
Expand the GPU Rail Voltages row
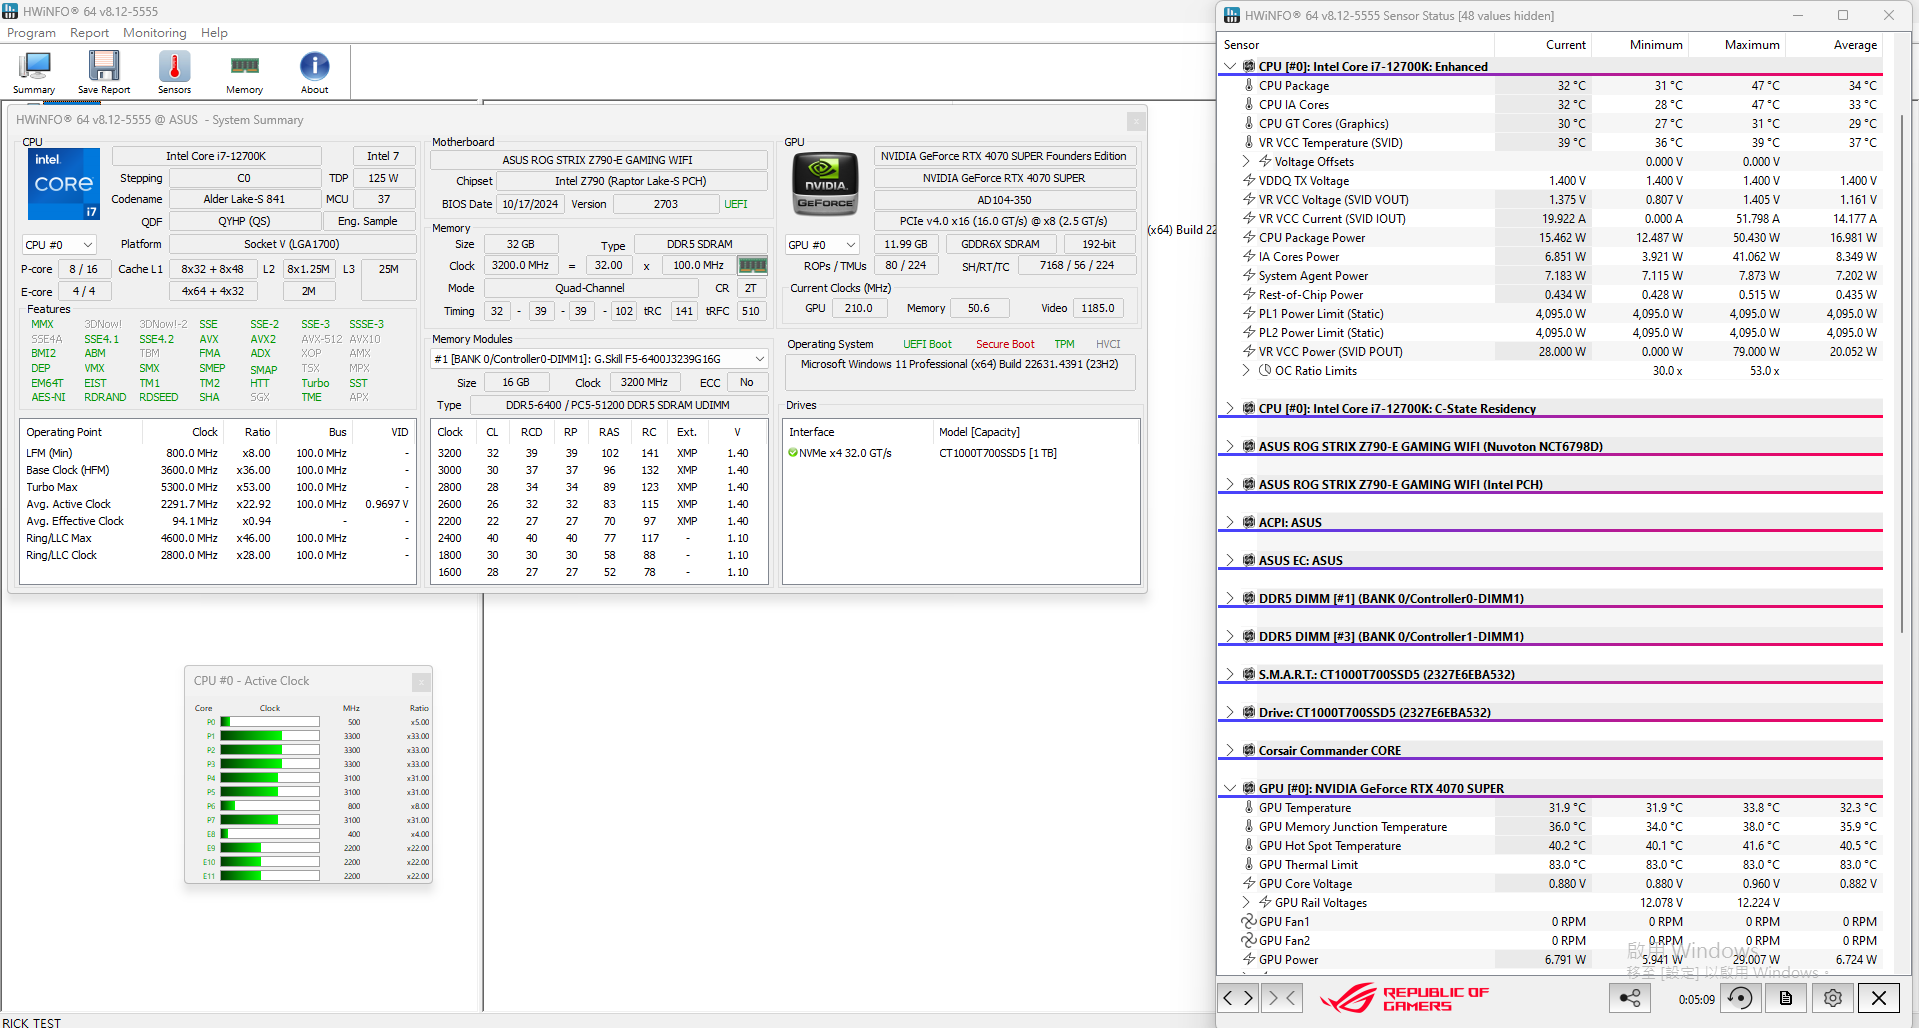pyautogui.click(x=1247, y=903)
